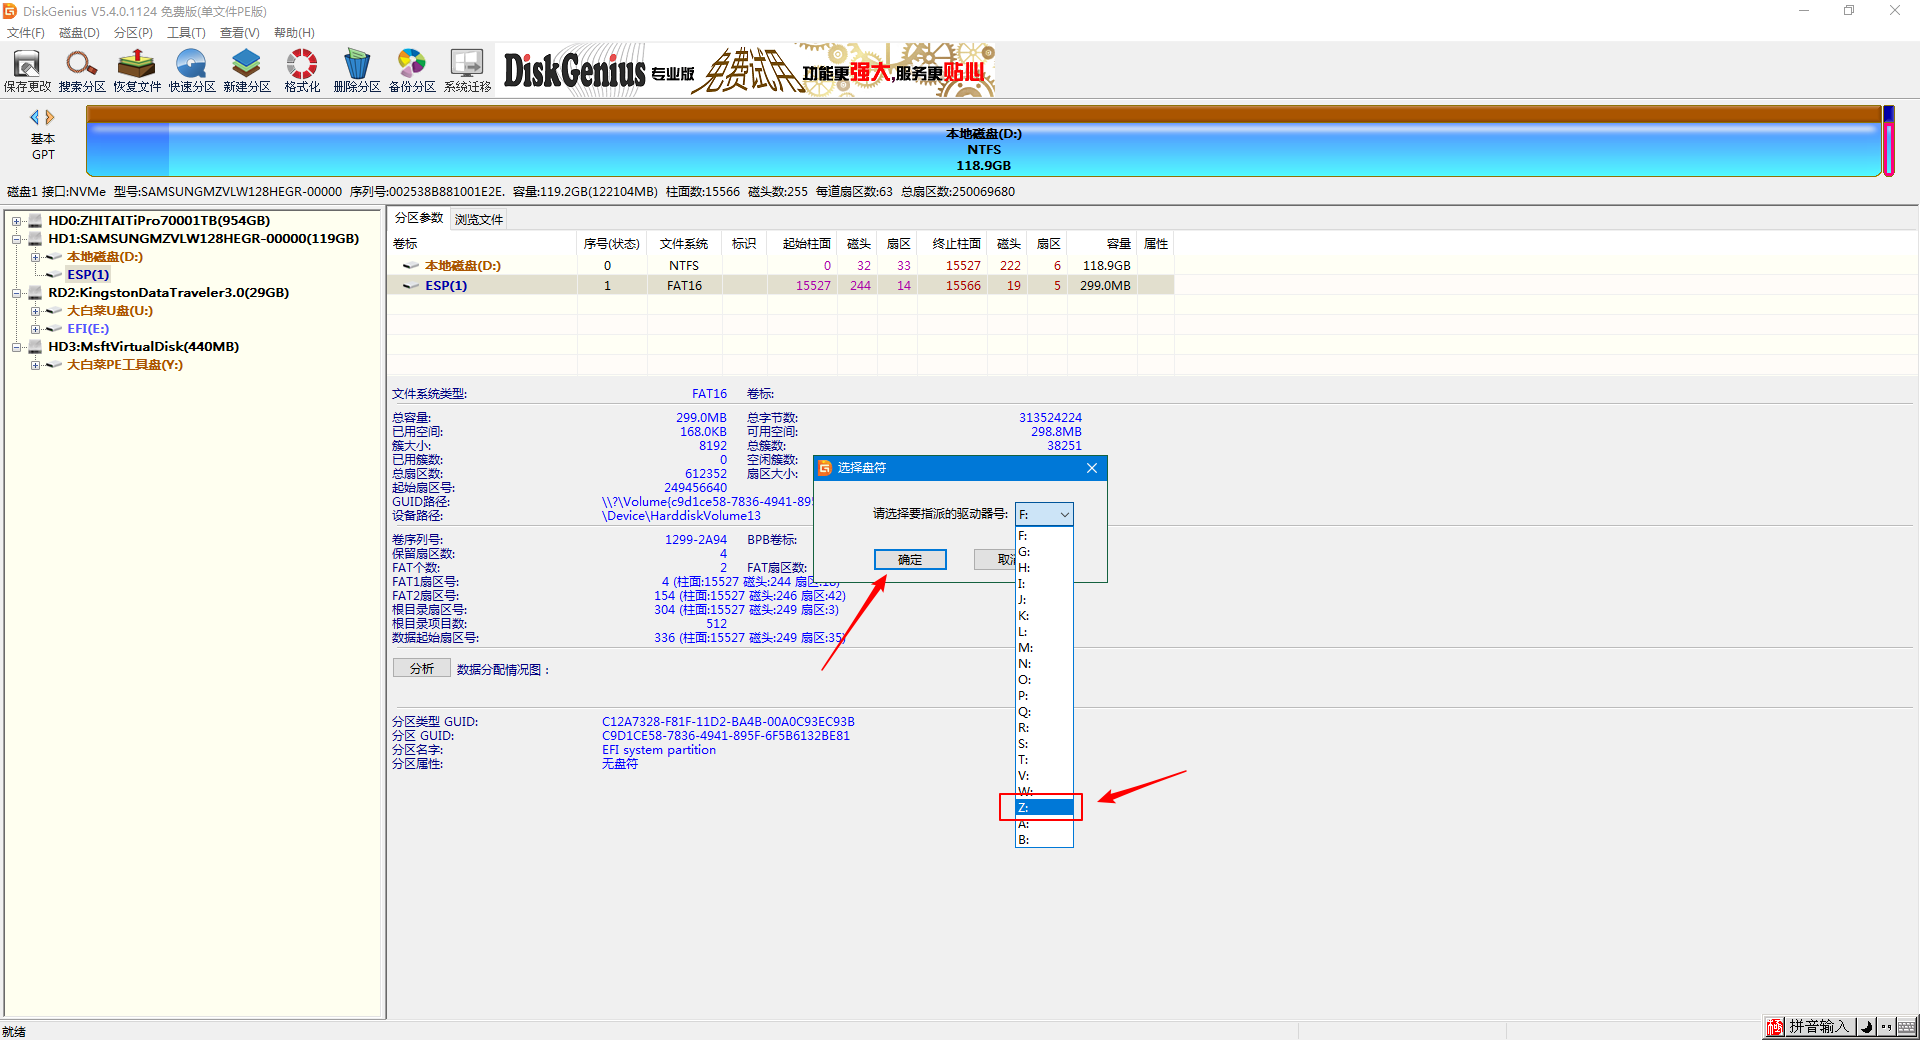Click the ESP(1) row in partition table
This screenshot has height=1040, width=1920.
point(780,286)
